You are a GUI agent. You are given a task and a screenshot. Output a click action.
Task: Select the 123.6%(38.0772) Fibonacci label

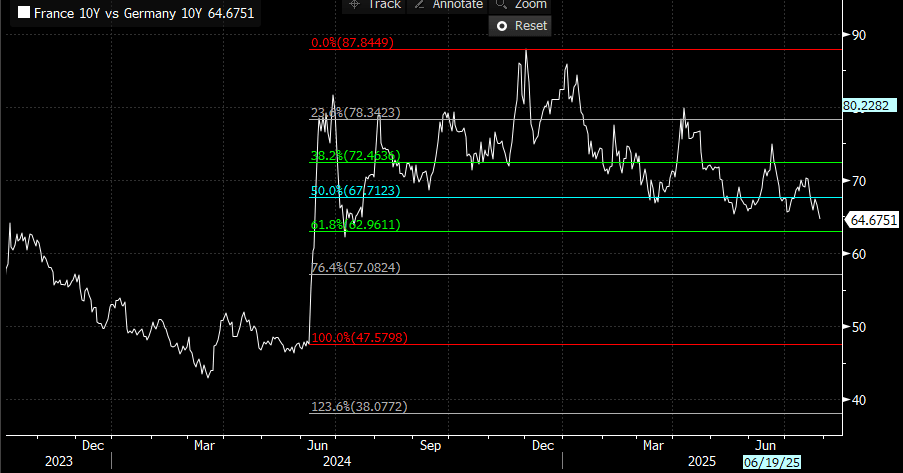359,407
